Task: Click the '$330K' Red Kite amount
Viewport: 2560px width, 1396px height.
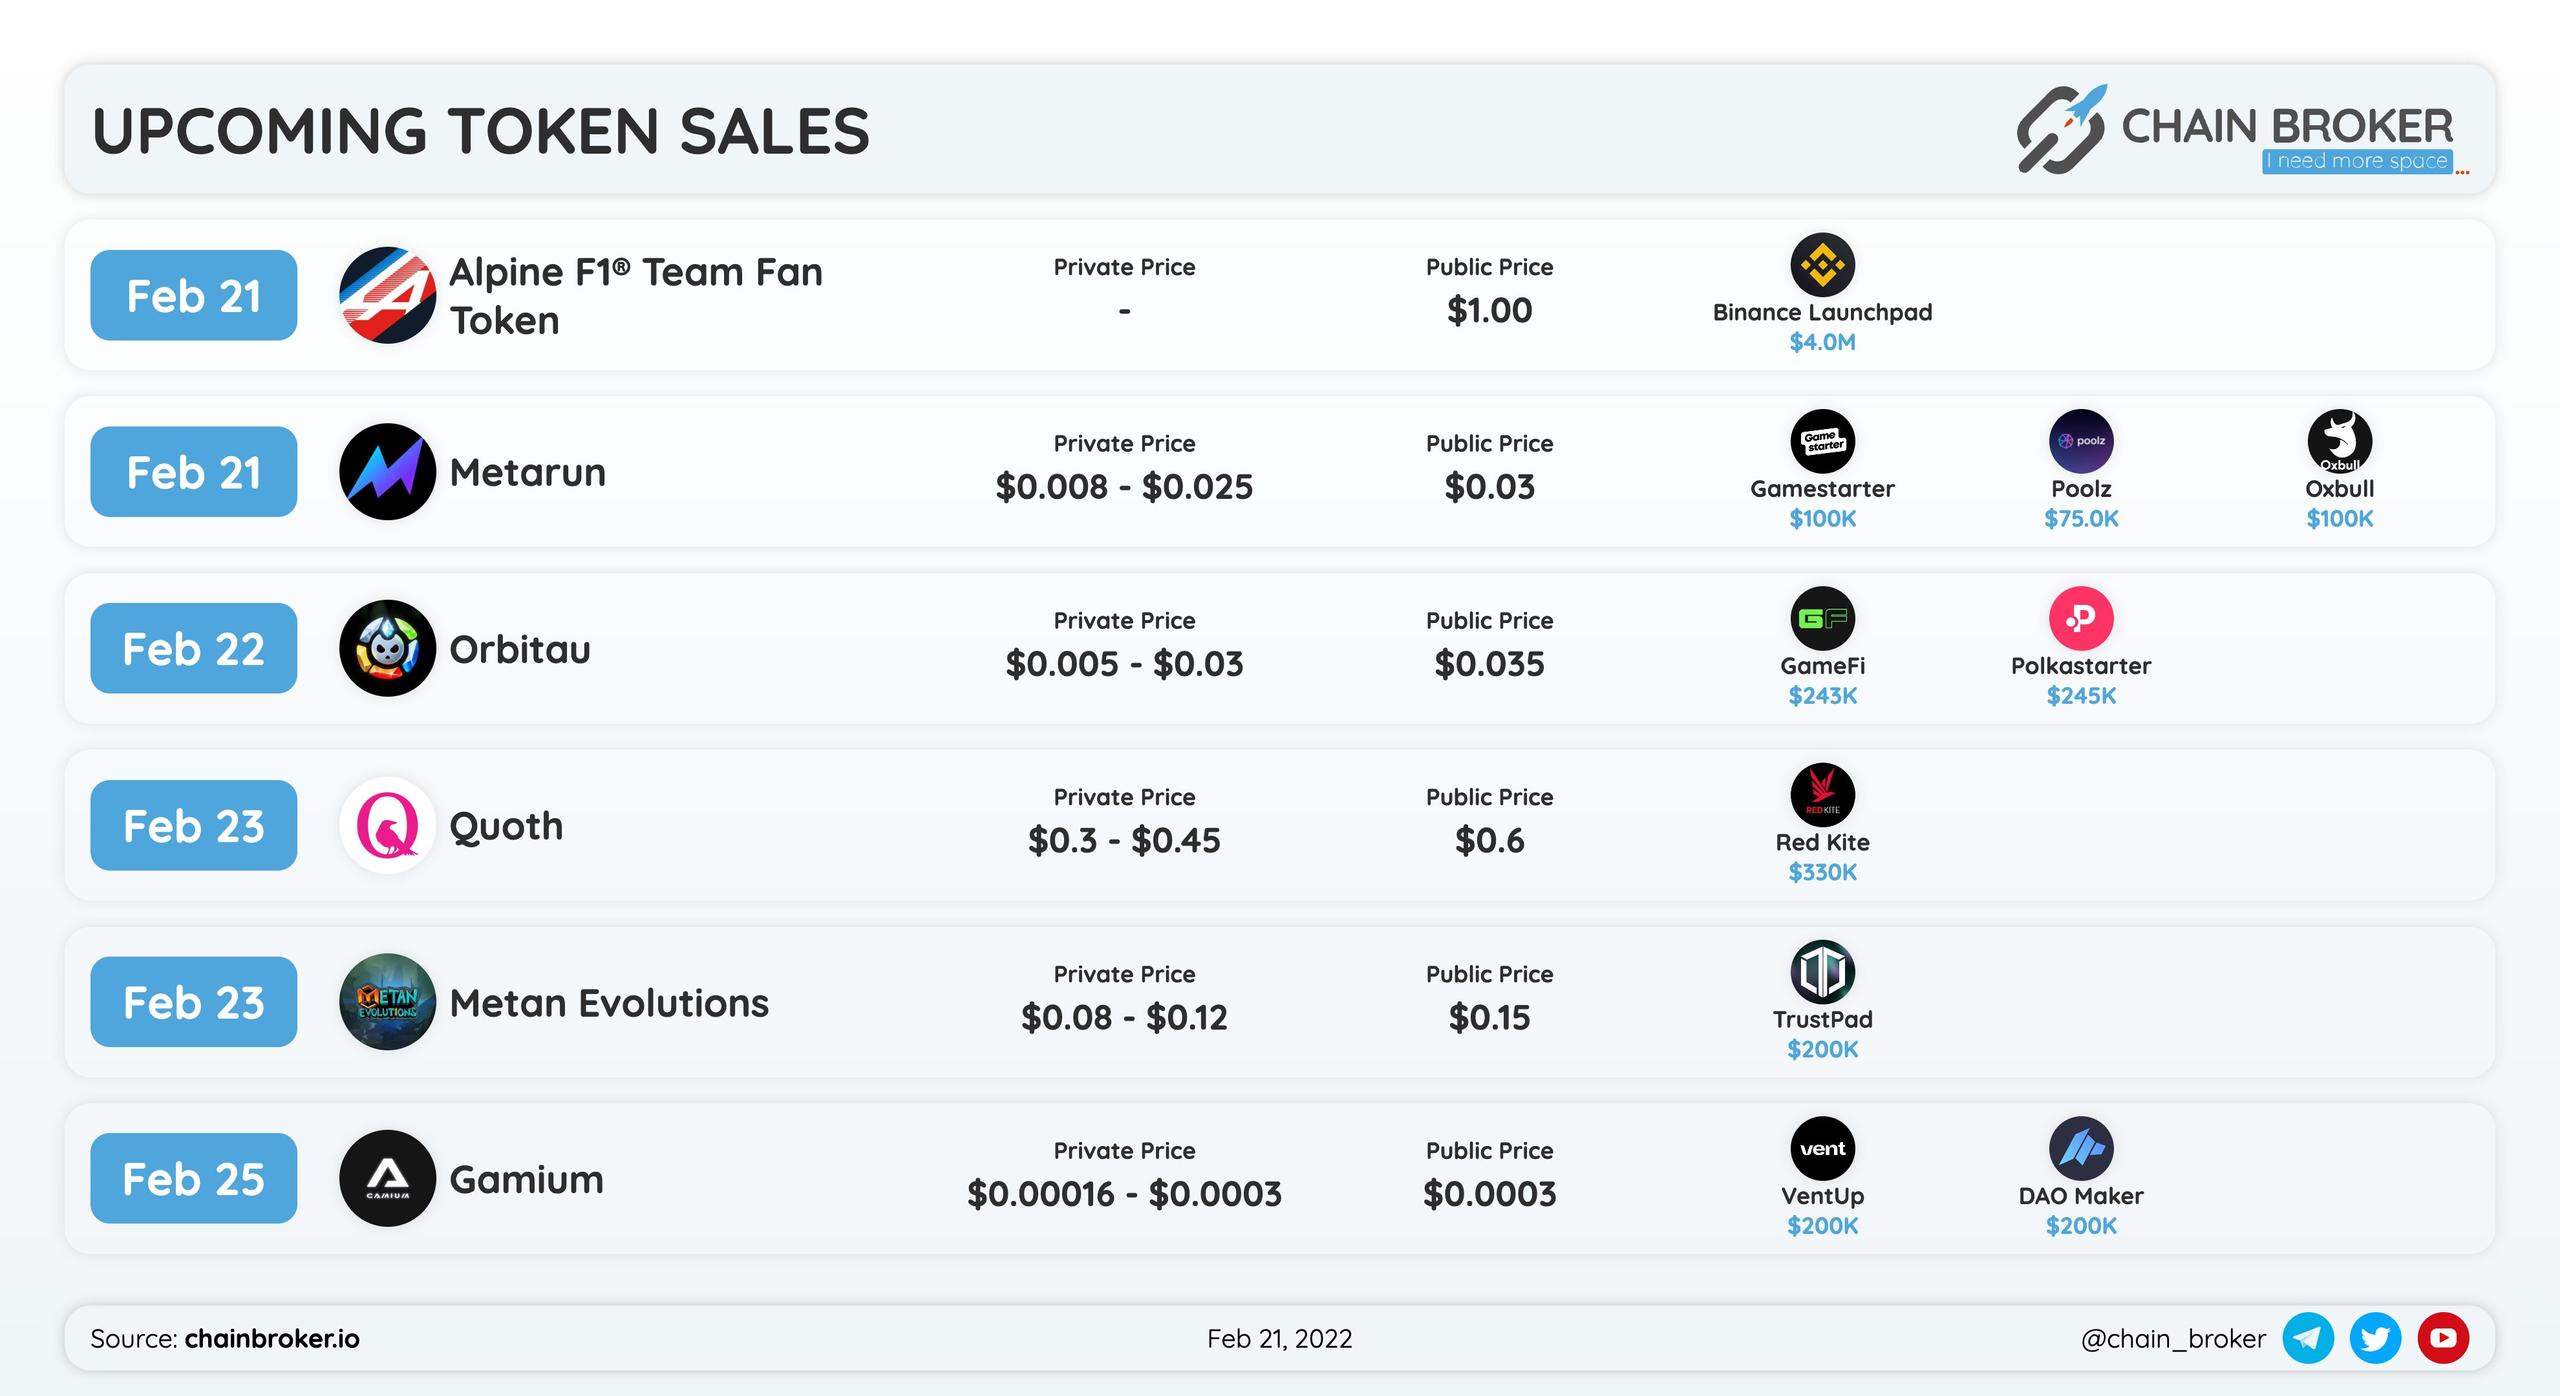Action: [1822, 872]
